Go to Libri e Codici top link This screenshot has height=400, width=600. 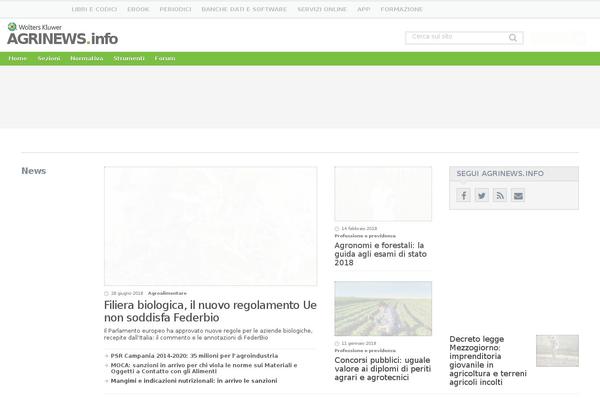coord(94,9)
